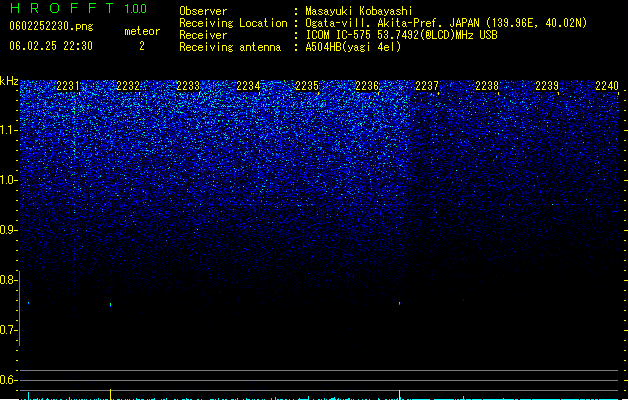Click the 0.9 kHz axis label

click(x=8, y=230)
